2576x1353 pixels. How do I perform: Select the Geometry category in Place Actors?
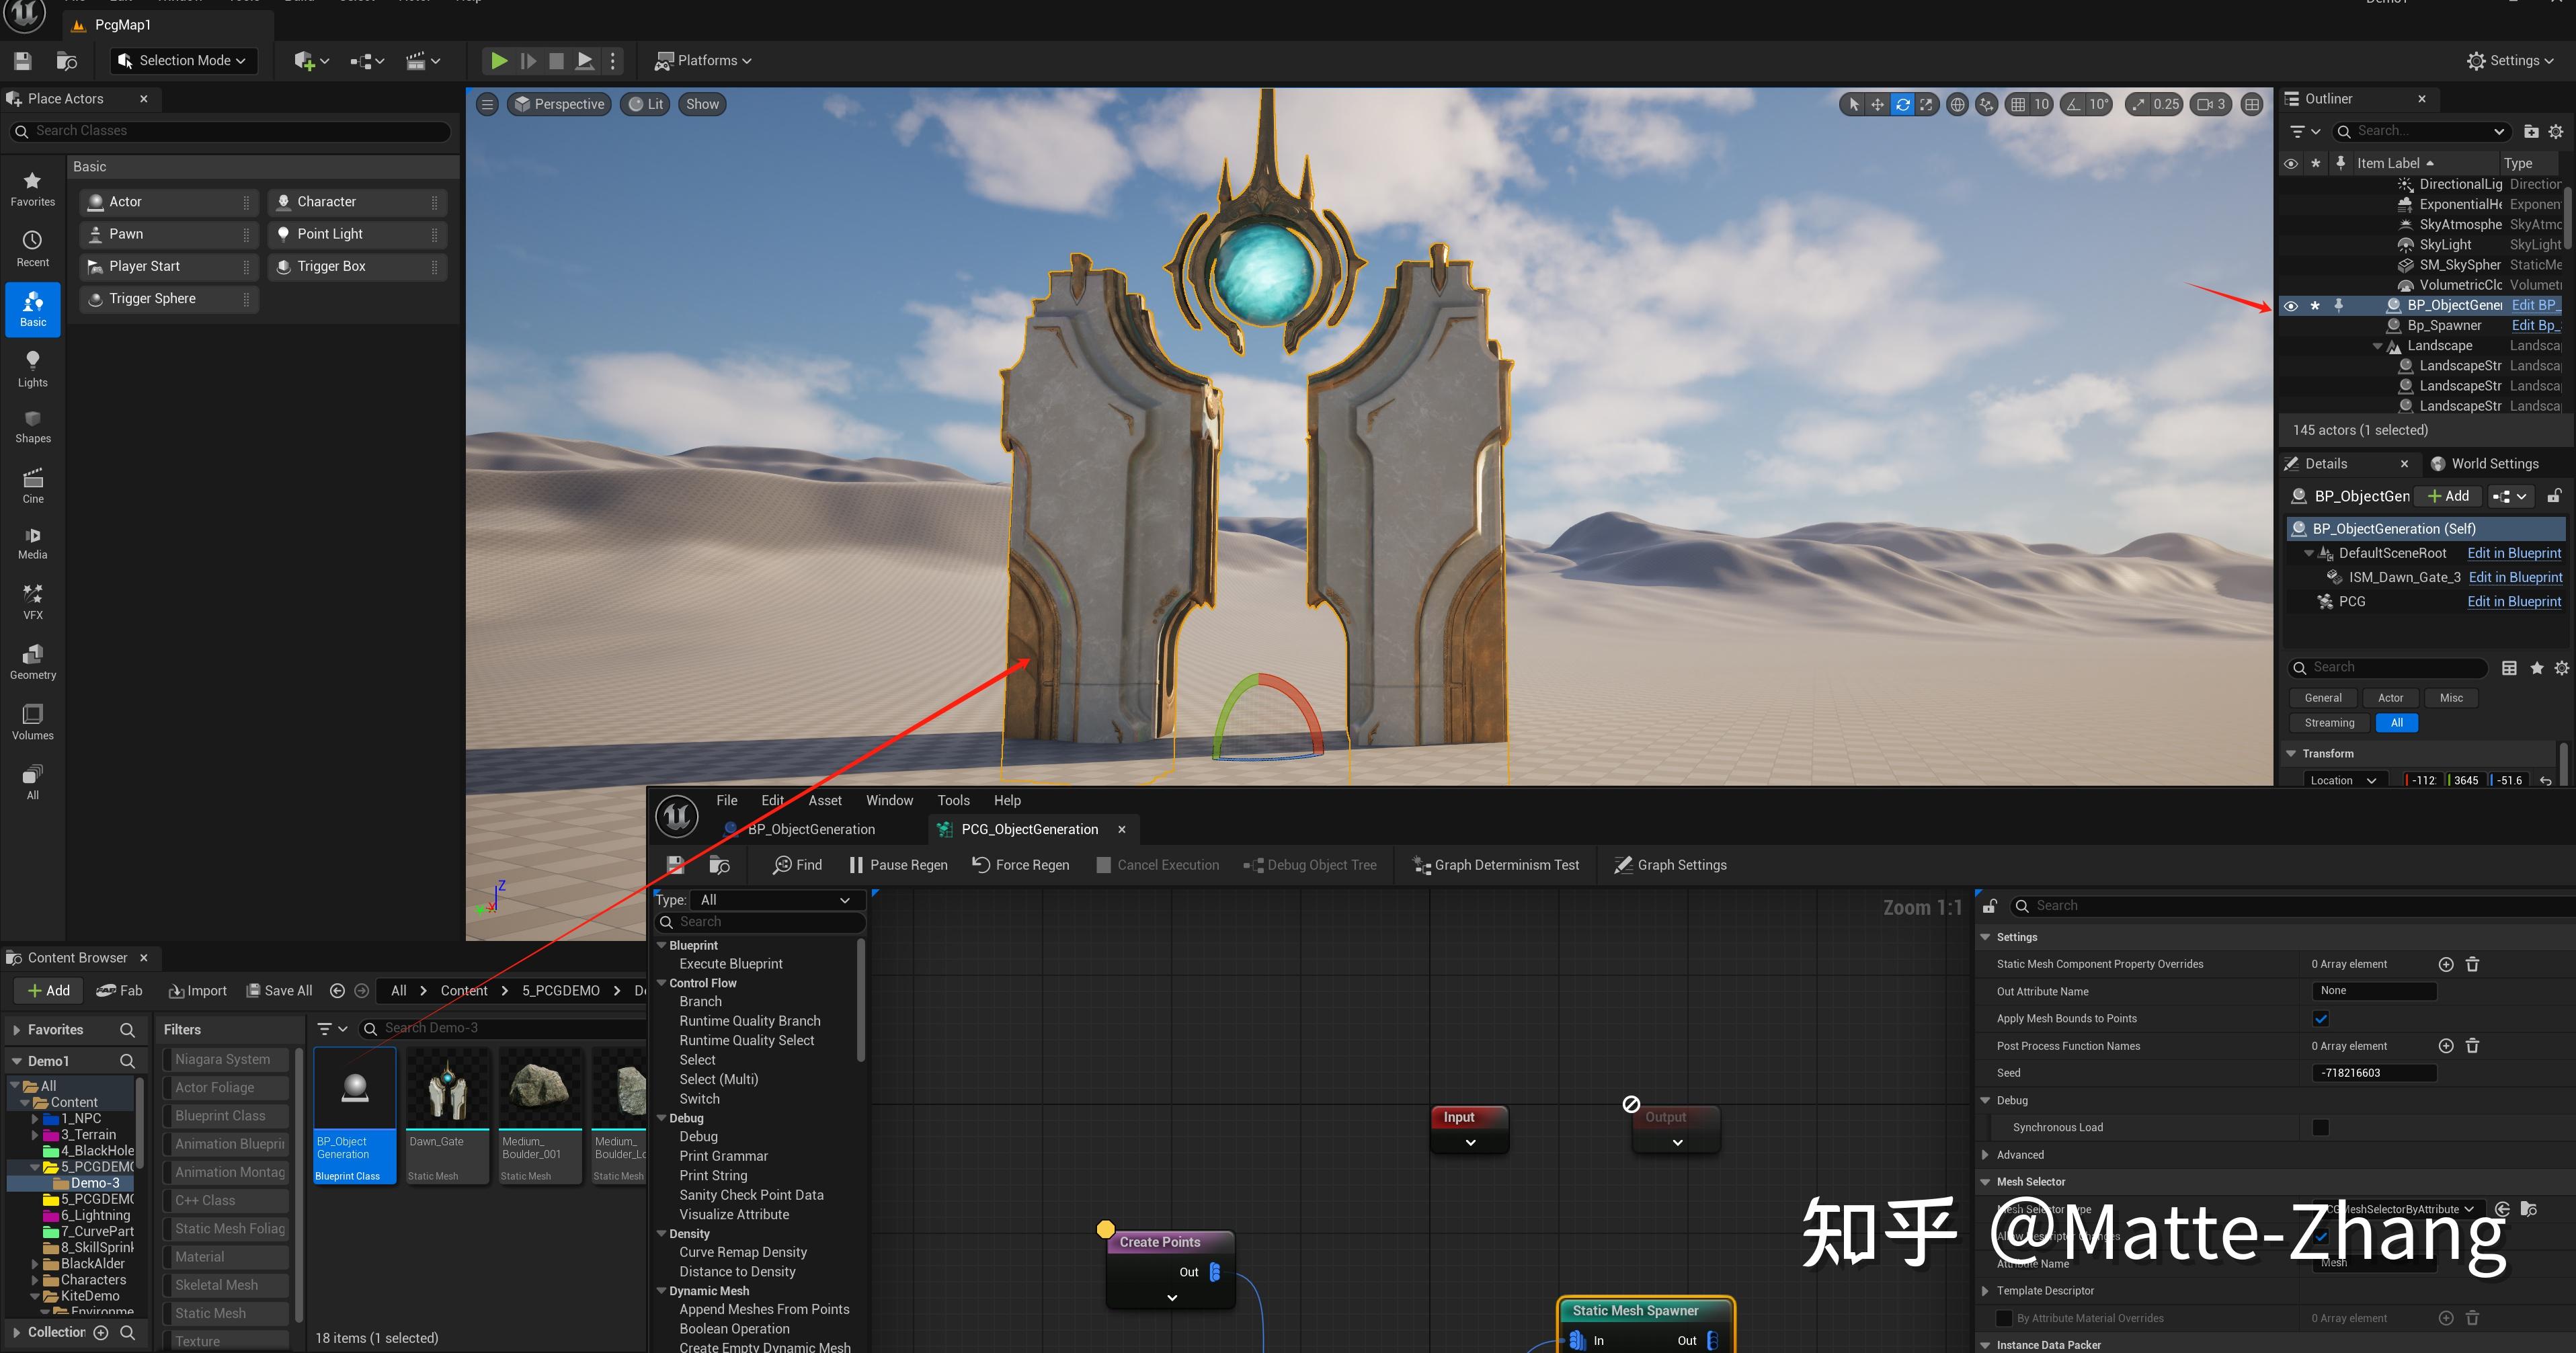[x=32, y=661]
